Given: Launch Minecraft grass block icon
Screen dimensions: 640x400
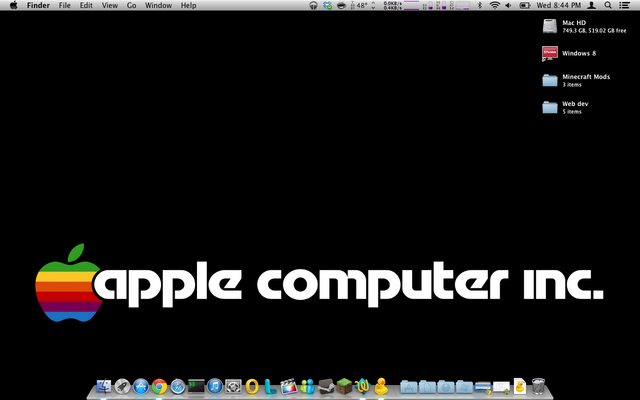Looking at the screenshot, I should coord(344,386).
